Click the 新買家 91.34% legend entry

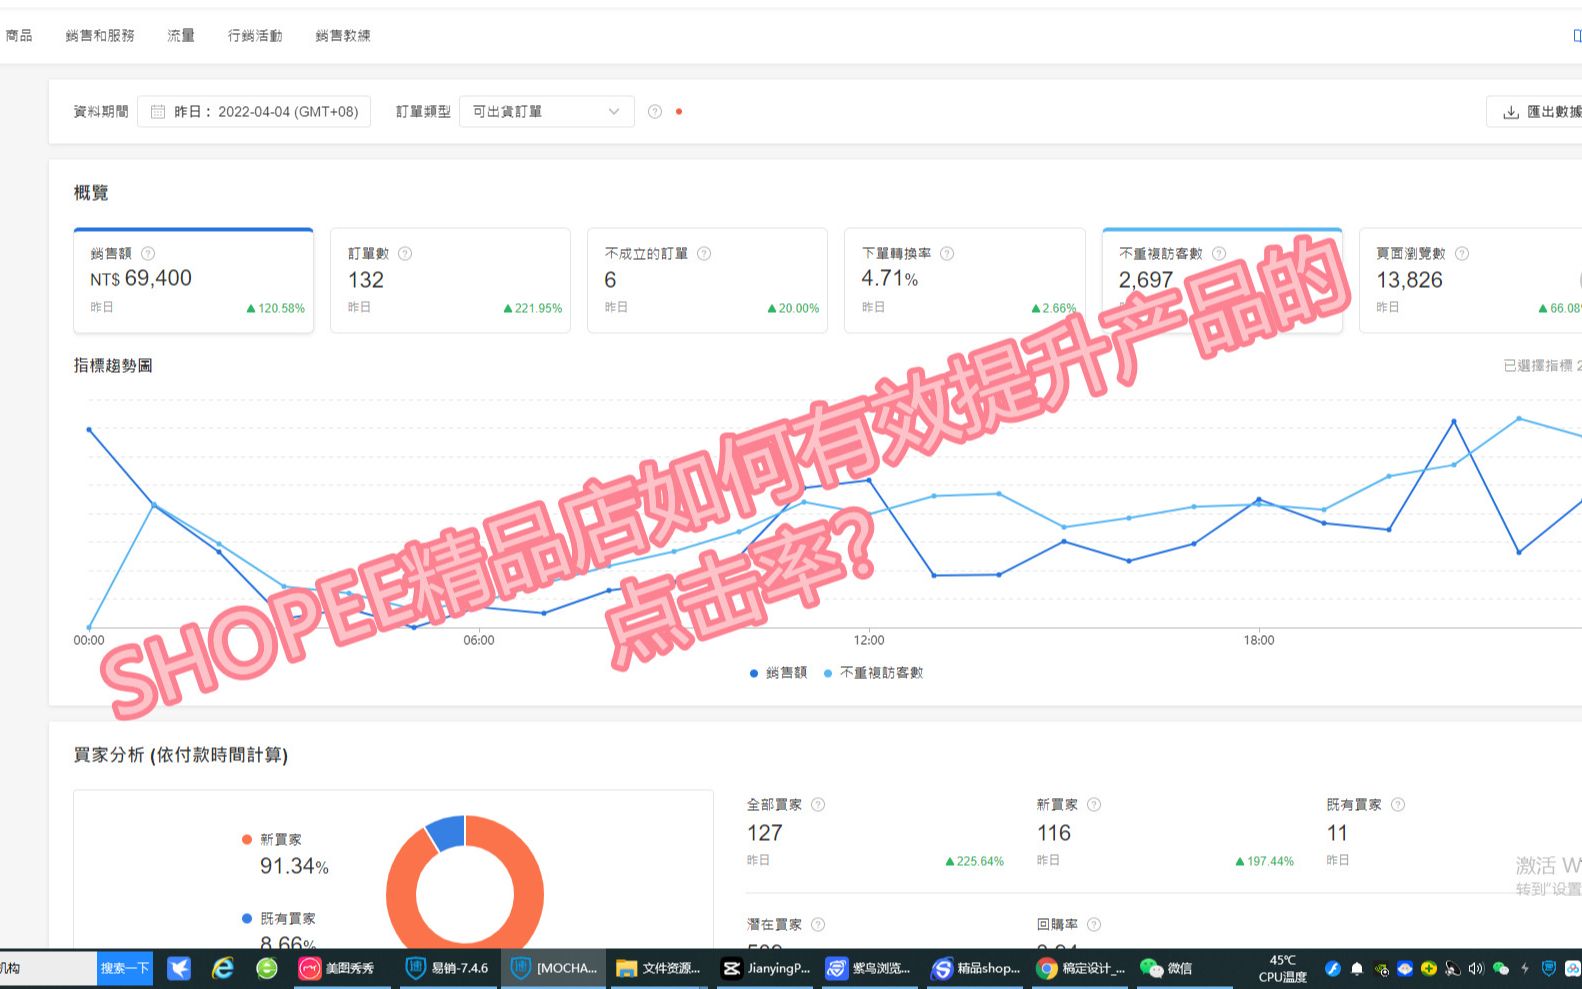point(285,854)
